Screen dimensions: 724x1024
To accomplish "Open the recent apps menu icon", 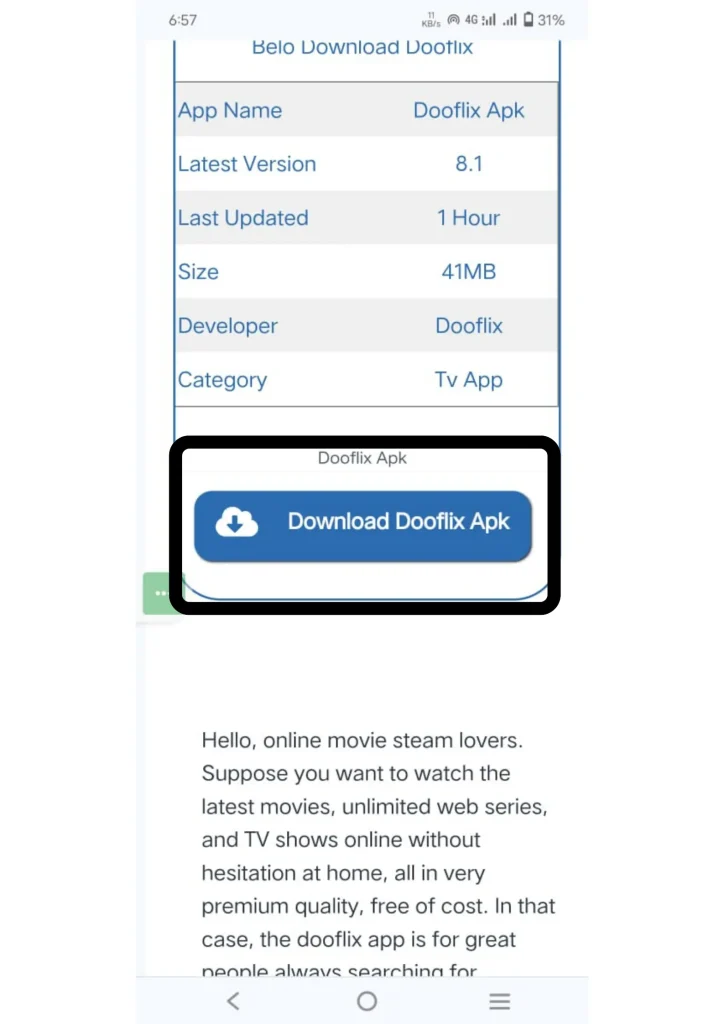I will [x=499, y=1001].
